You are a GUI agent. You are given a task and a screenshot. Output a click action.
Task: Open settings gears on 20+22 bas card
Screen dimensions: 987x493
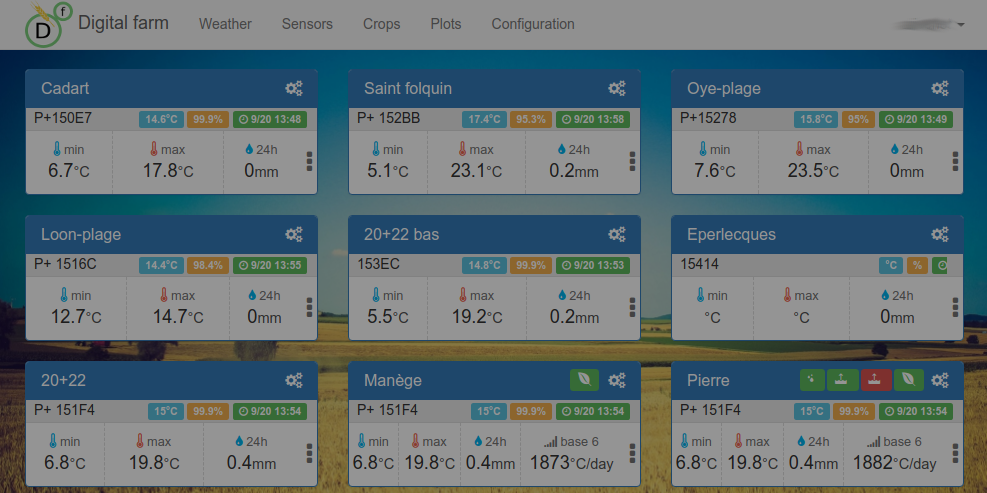pyautogui.click(x=617, y=235)
